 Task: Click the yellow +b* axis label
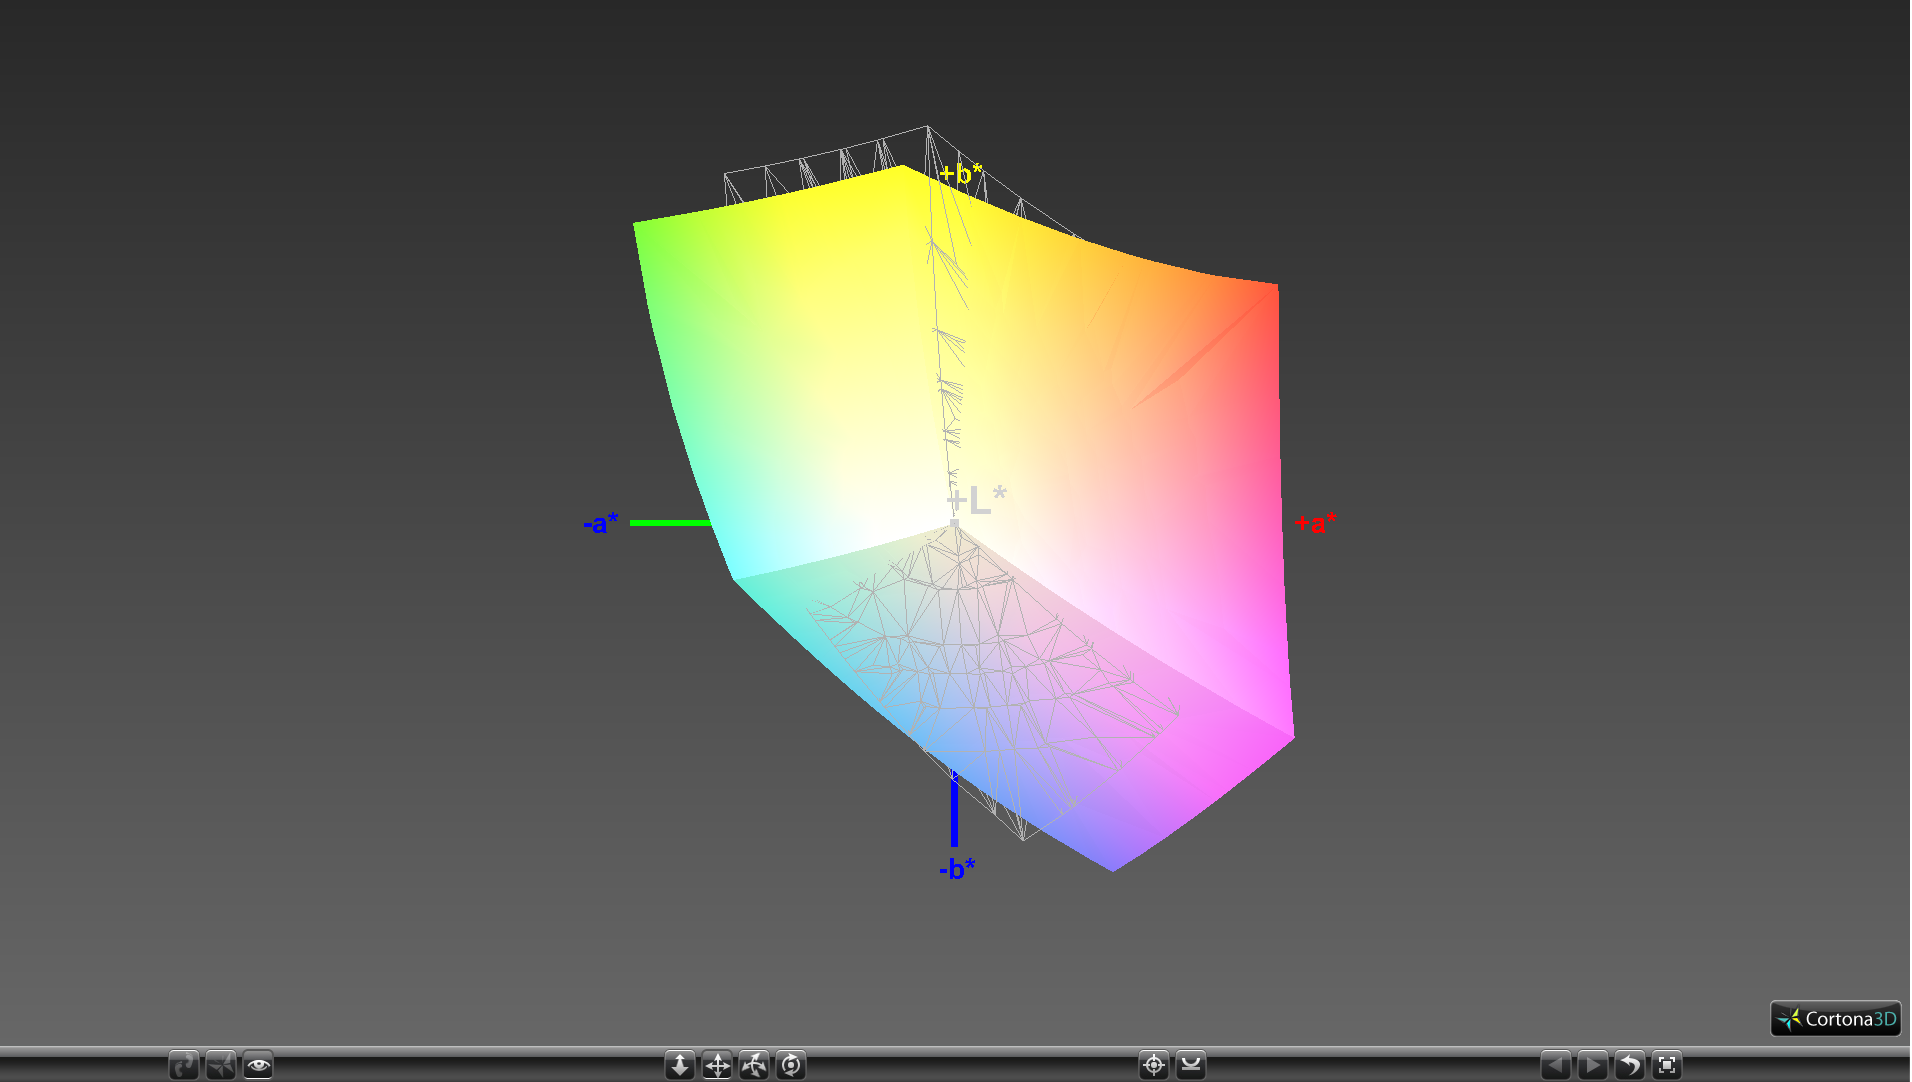(x=961, y=174)
